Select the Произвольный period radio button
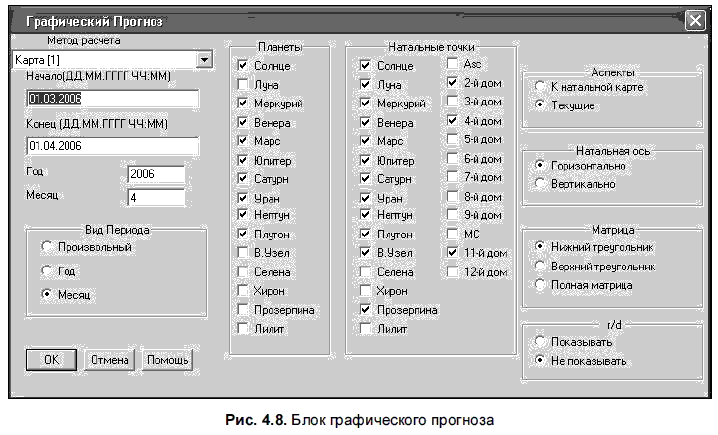 pyautogui.click(x=47, y=247)
